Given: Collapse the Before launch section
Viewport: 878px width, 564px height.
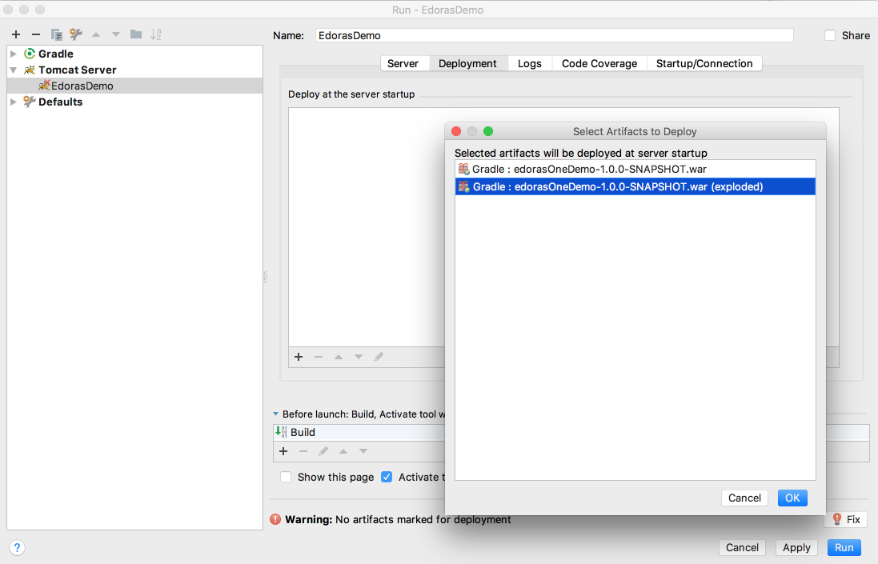Looking at the screenshot, I should coord(276,414).
